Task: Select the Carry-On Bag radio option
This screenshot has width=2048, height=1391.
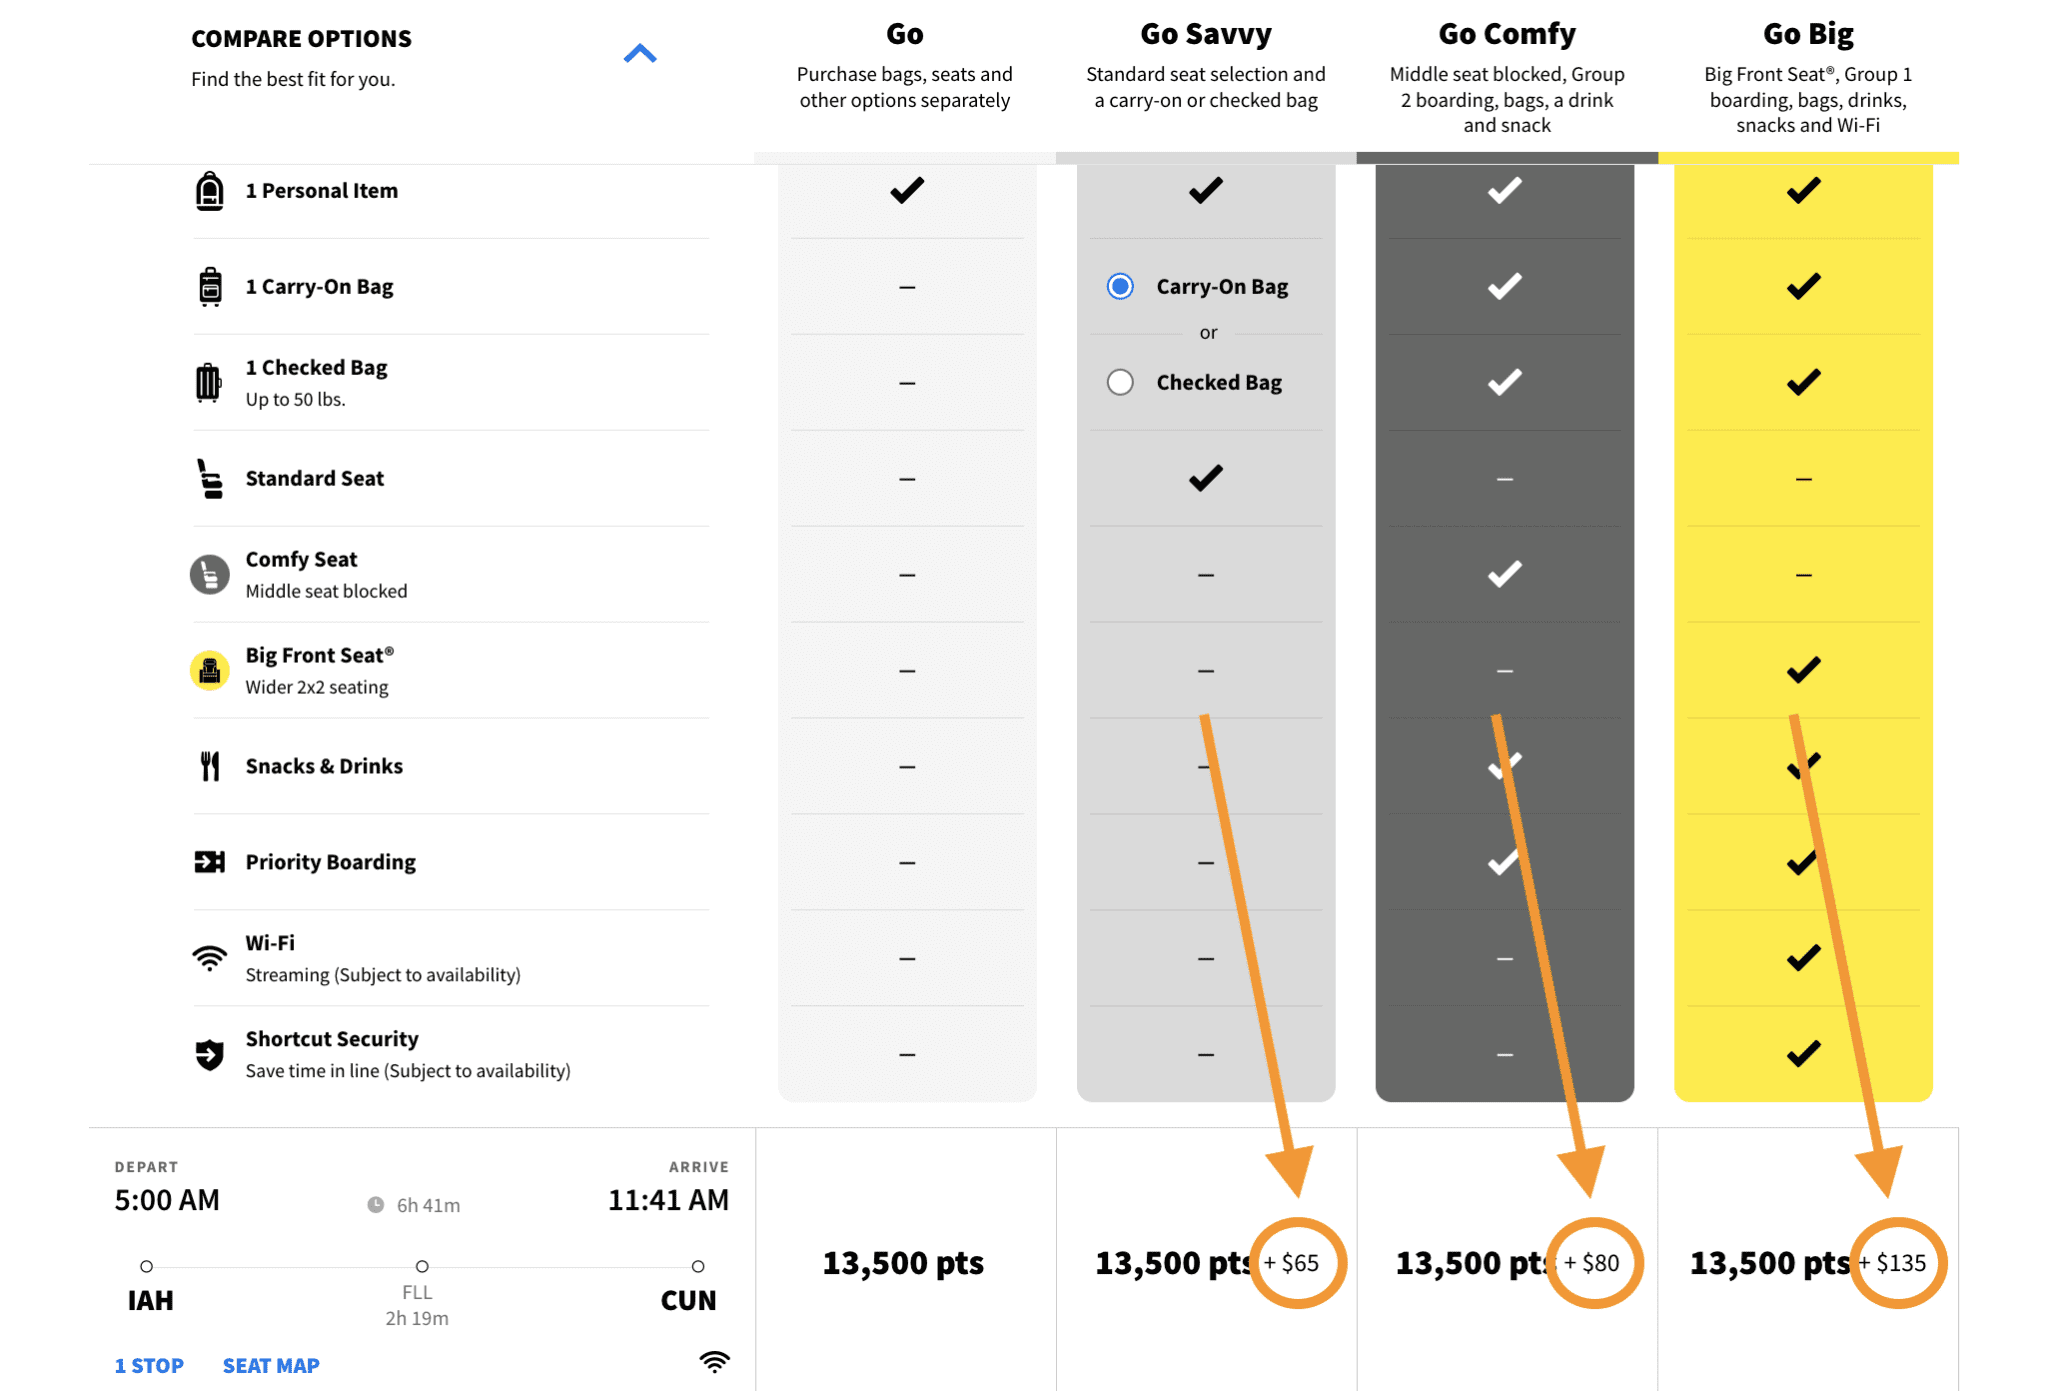Action: coord(1120,287)
